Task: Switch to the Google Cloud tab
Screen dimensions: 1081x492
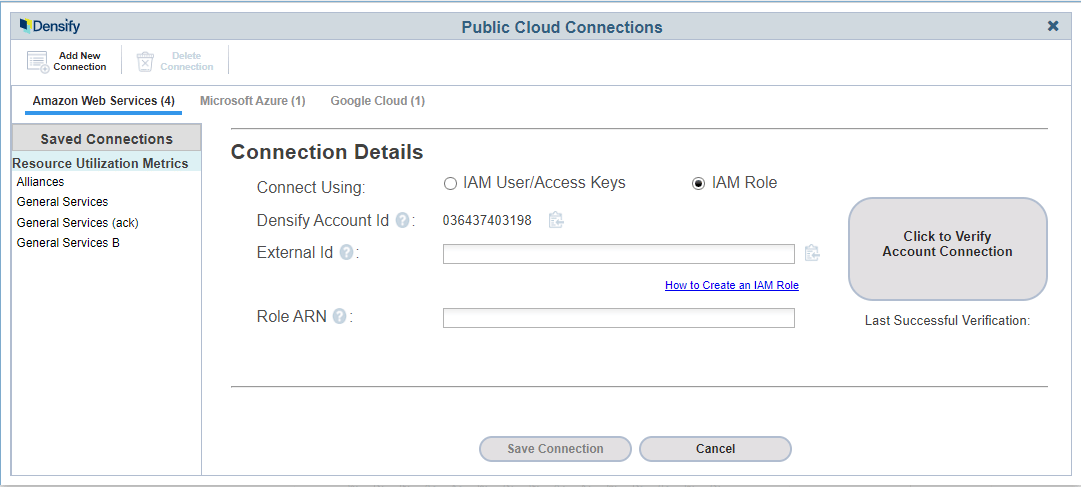Action: (x=378, y=101)
